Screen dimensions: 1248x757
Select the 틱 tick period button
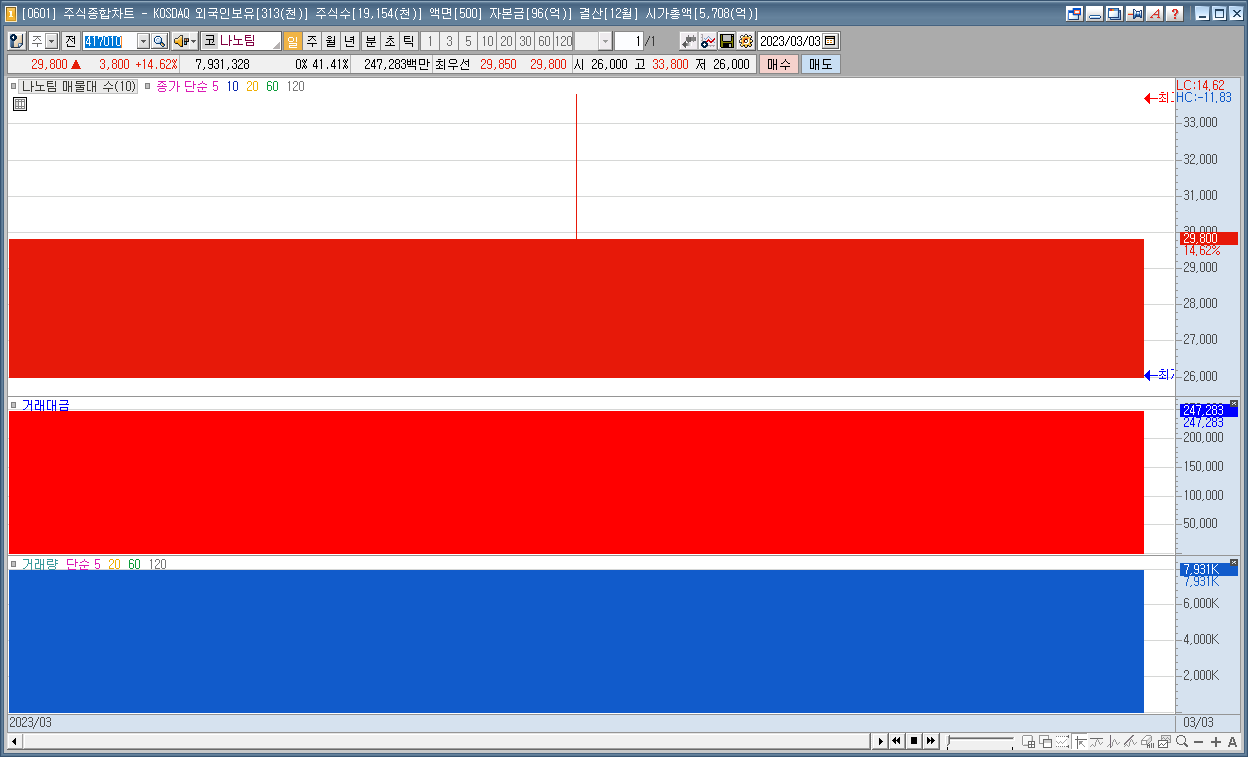409,41
